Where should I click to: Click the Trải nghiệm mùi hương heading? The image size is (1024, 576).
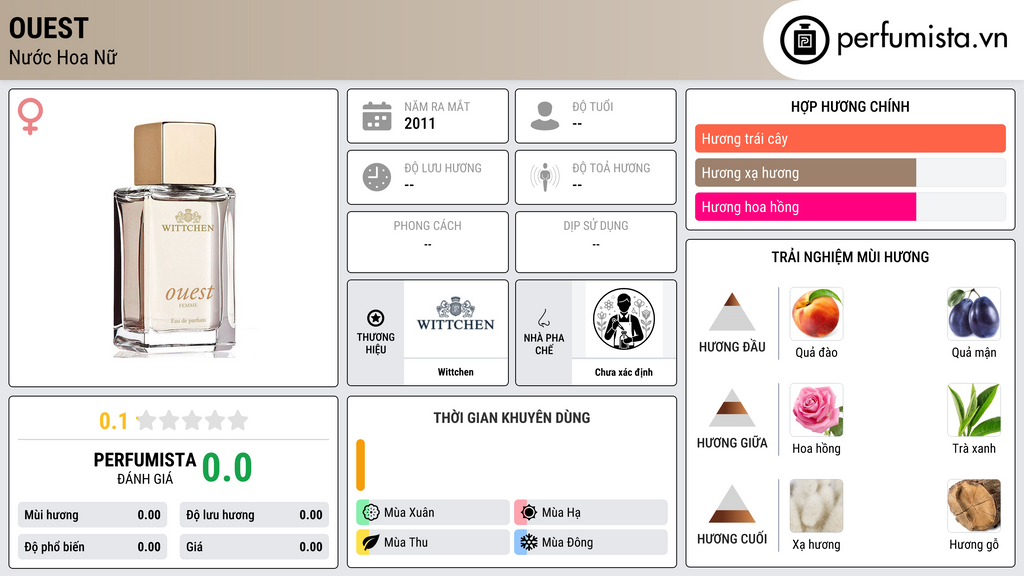point(850,257)
